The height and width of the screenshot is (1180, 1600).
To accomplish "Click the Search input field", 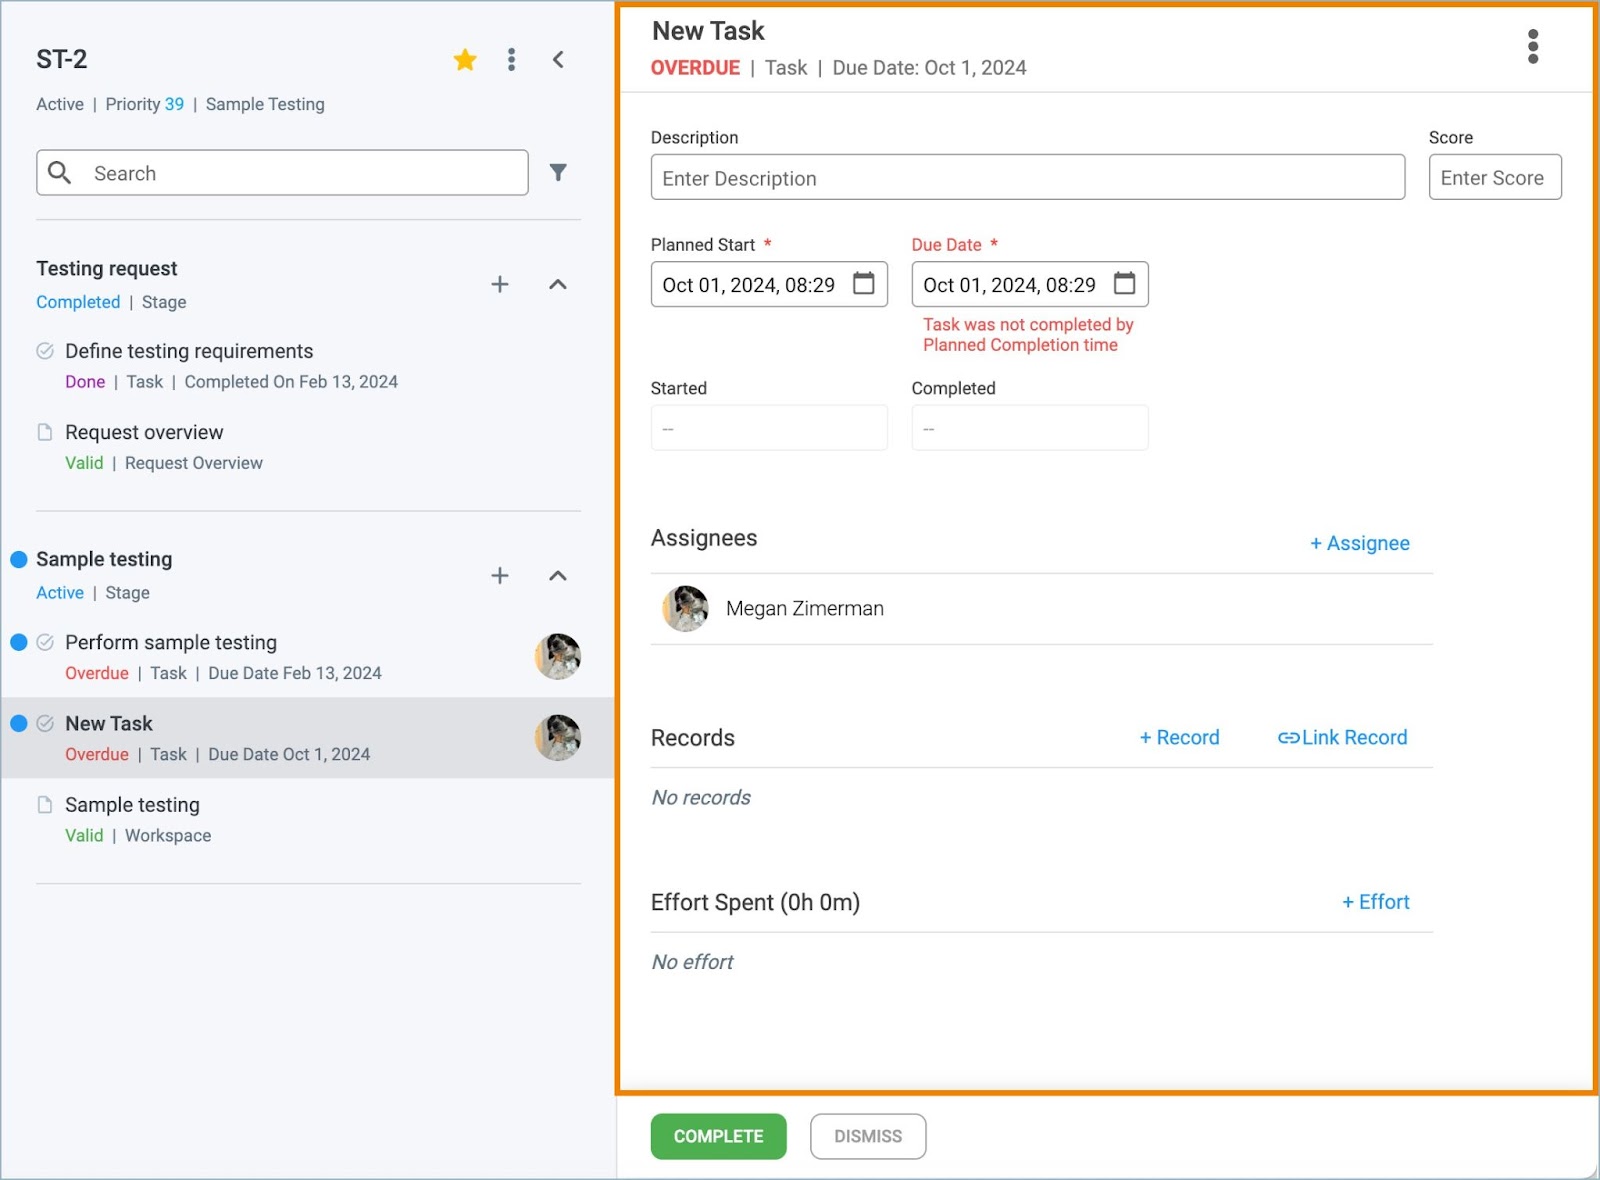I will [282, 173].
